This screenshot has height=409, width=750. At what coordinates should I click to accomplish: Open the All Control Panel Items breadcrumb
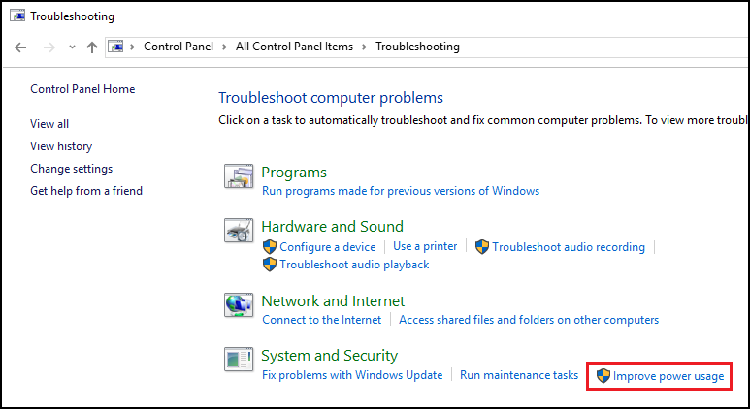295,47
